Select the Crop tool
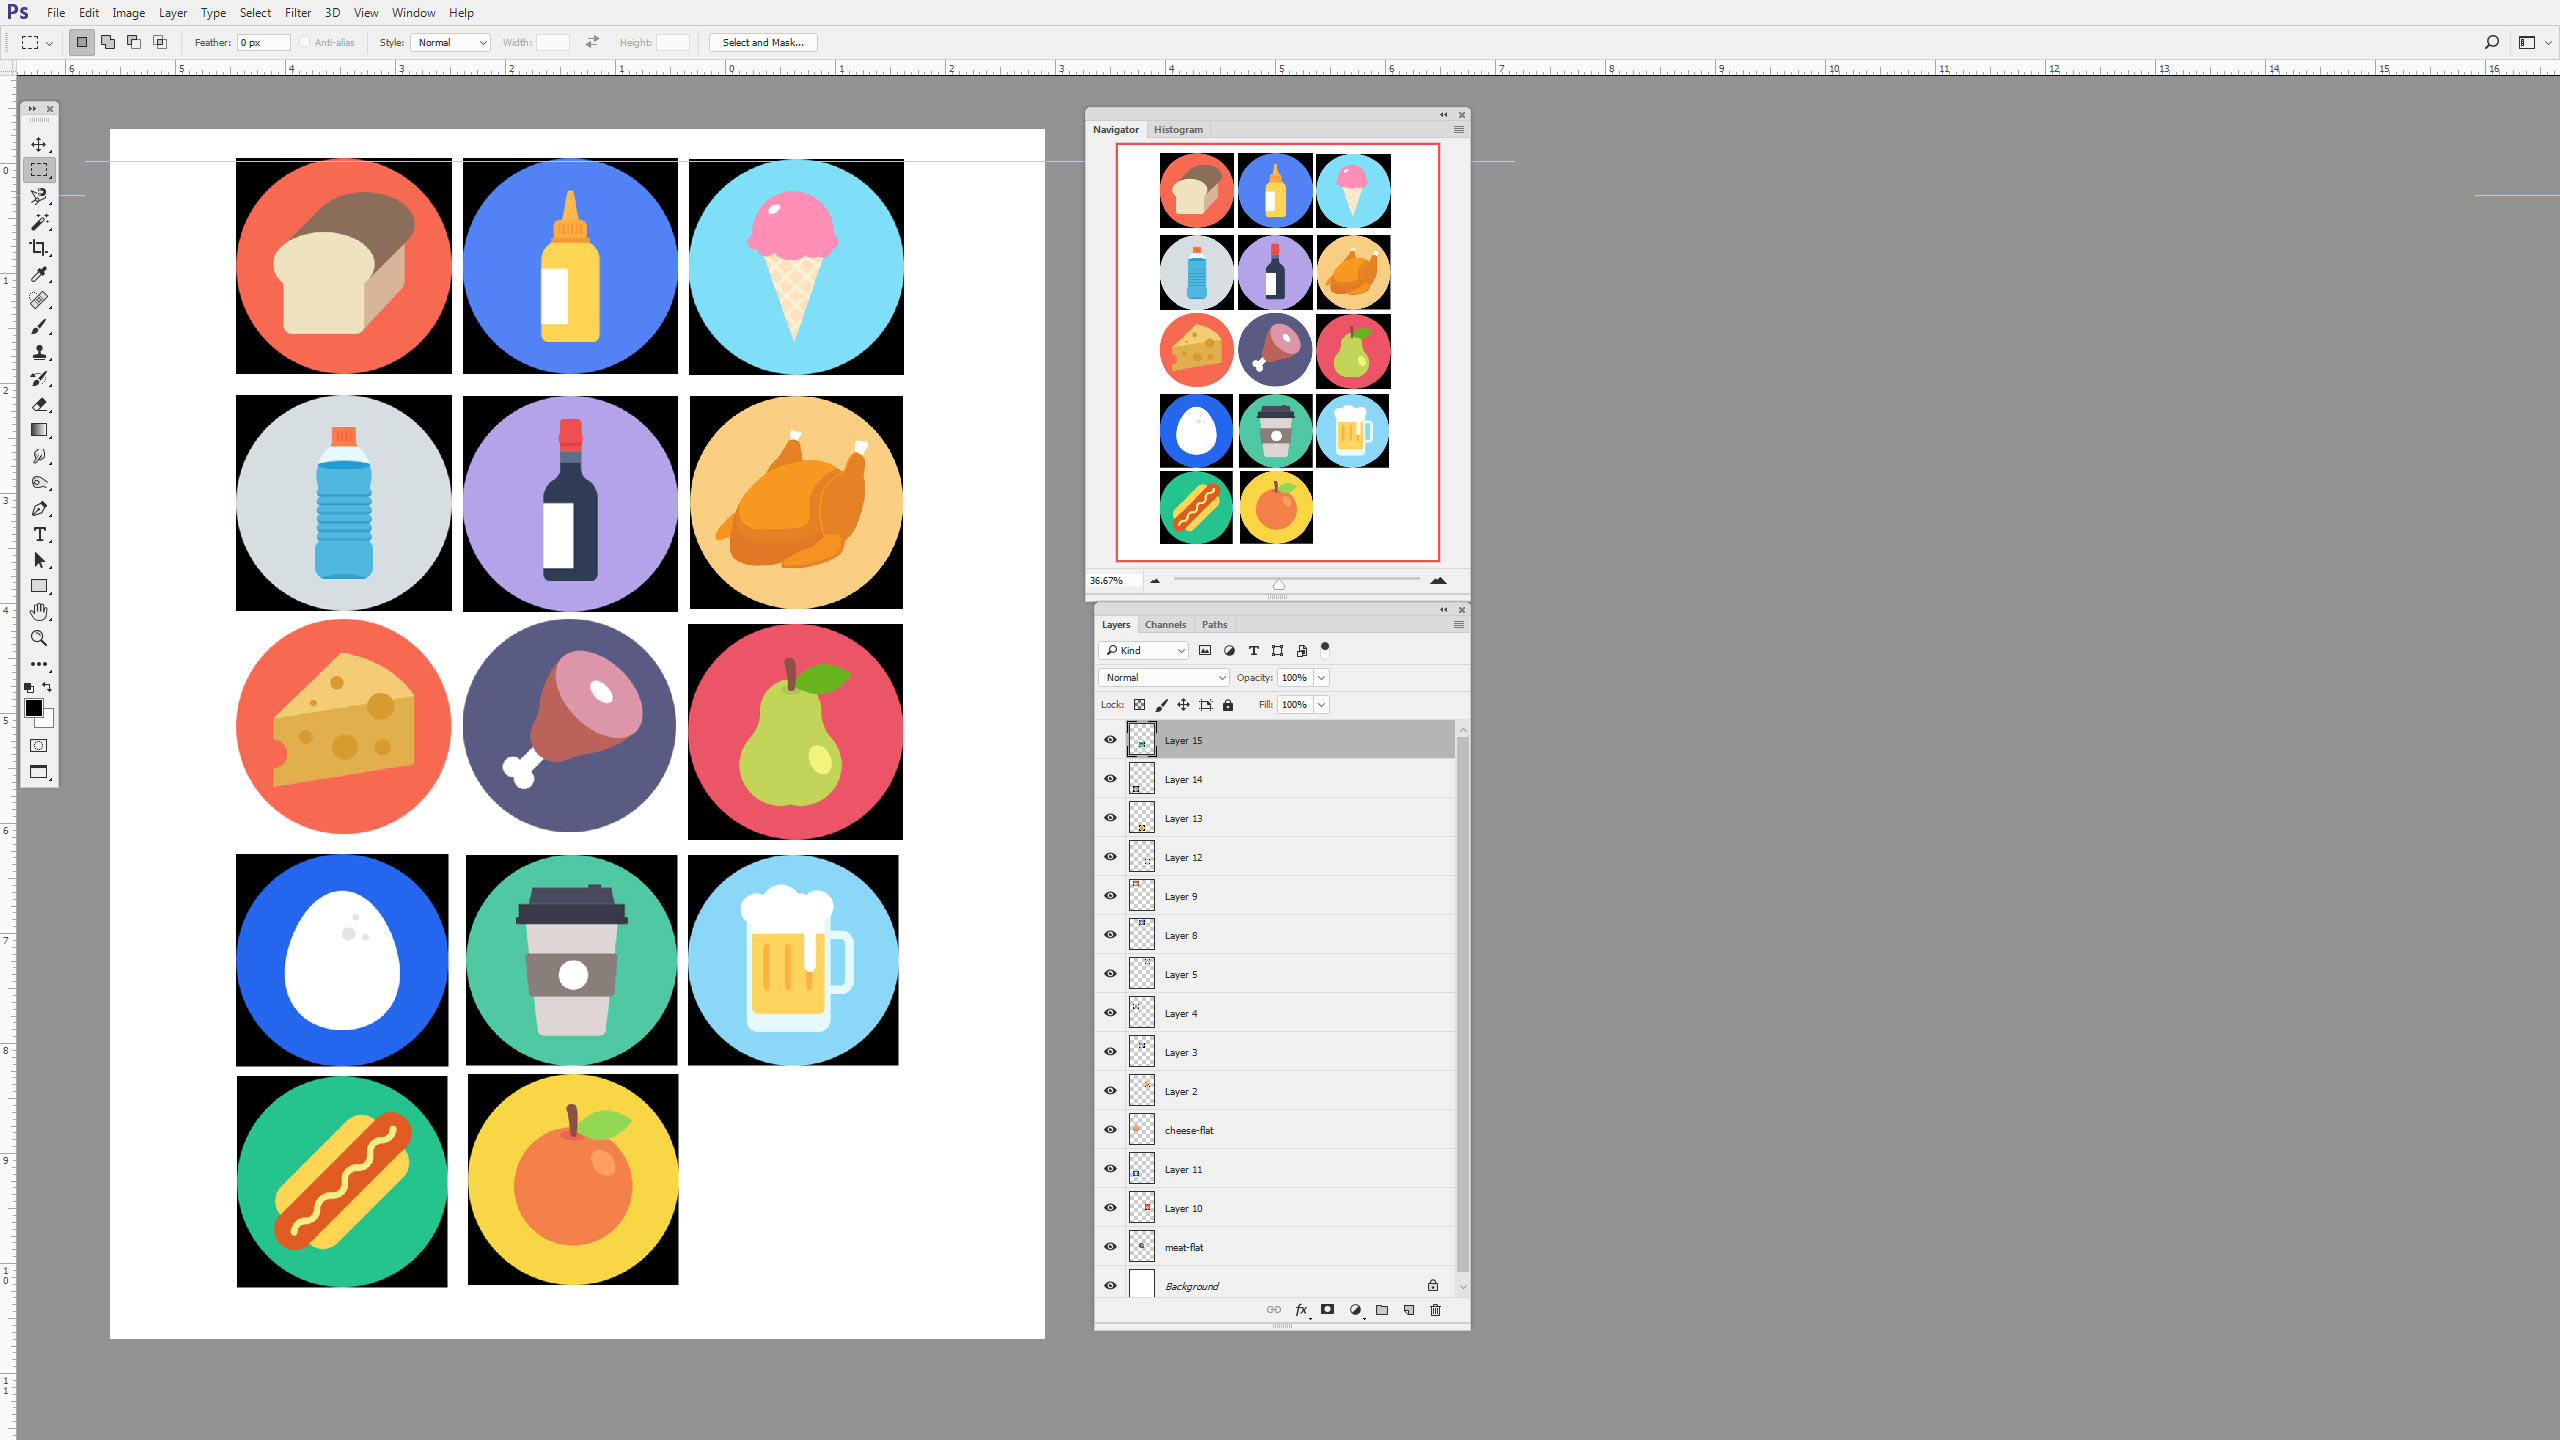2560x1440 pixels. pyautogui.click(x=39, y=248)
